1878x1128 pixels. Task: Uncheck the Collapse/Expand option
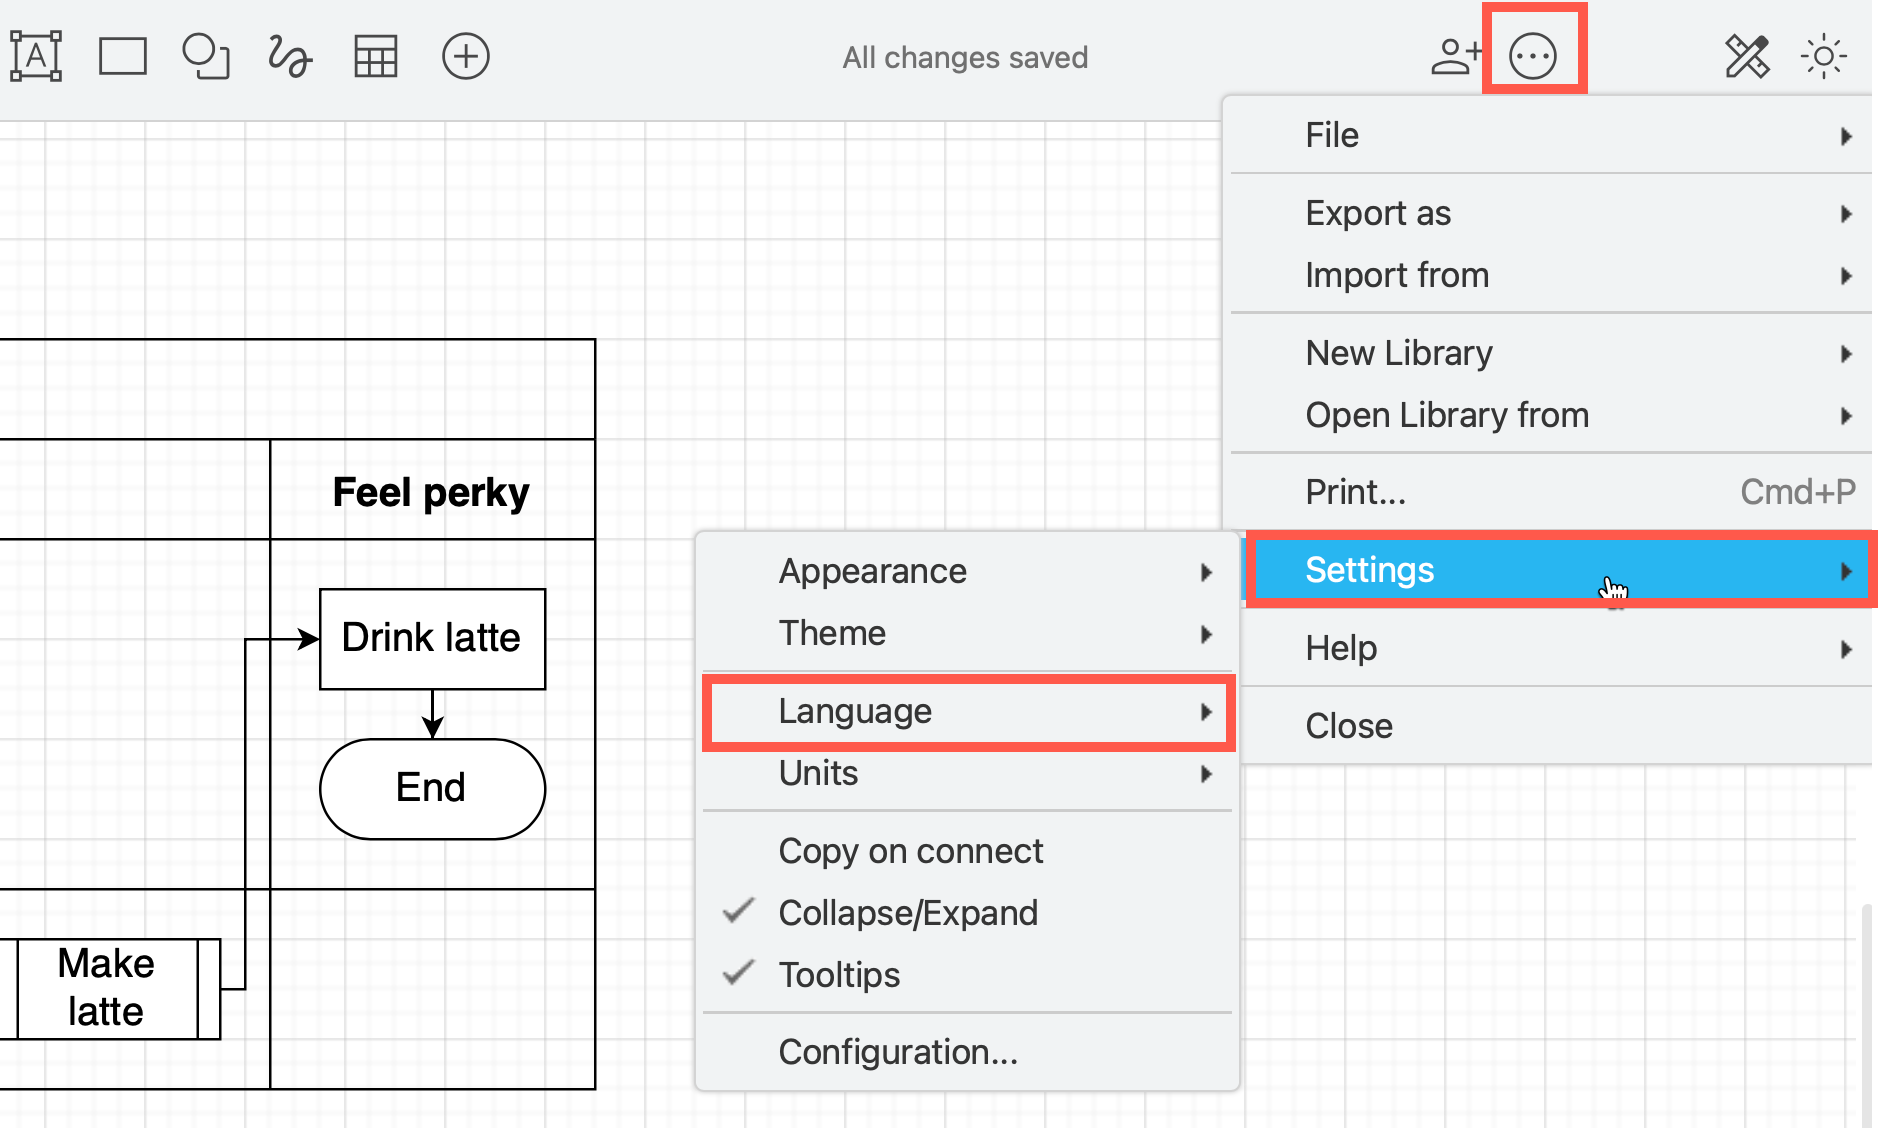908,912
